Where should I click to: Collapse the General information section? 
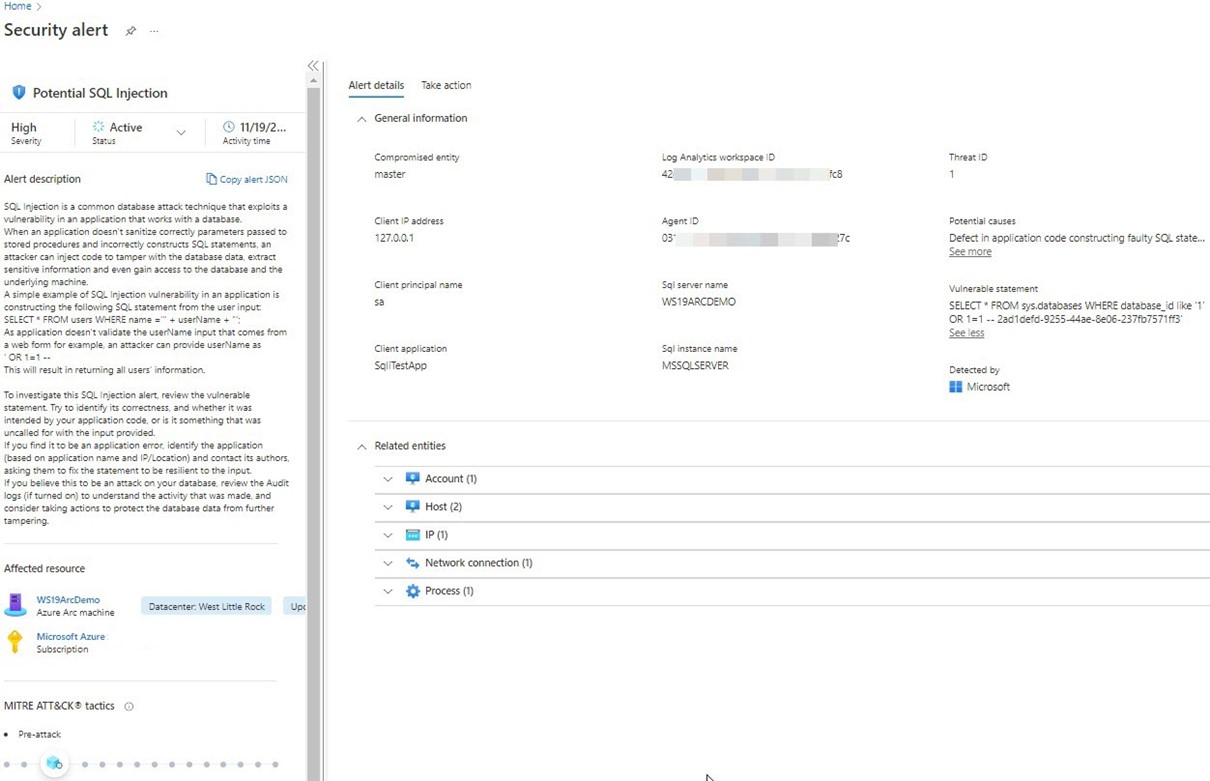point(362,118)
